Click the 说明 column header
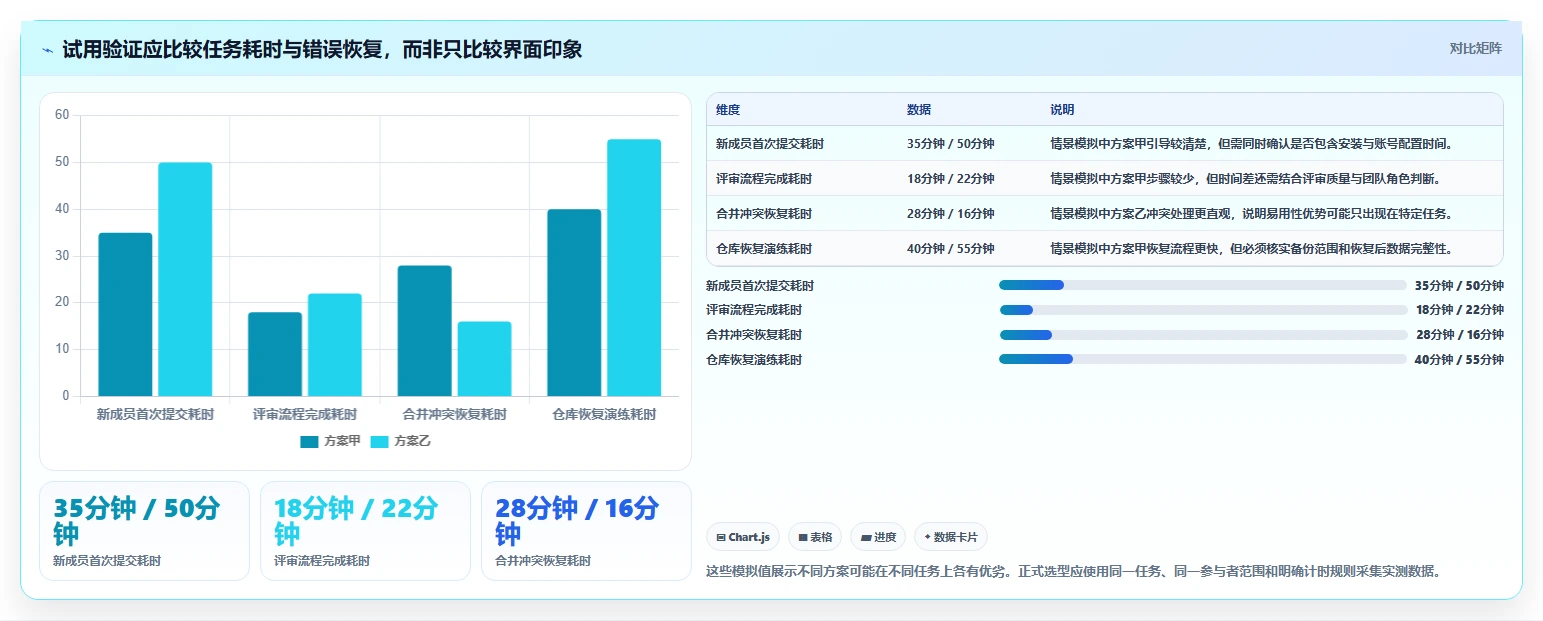The image size is (1543, 621). 1062,109
